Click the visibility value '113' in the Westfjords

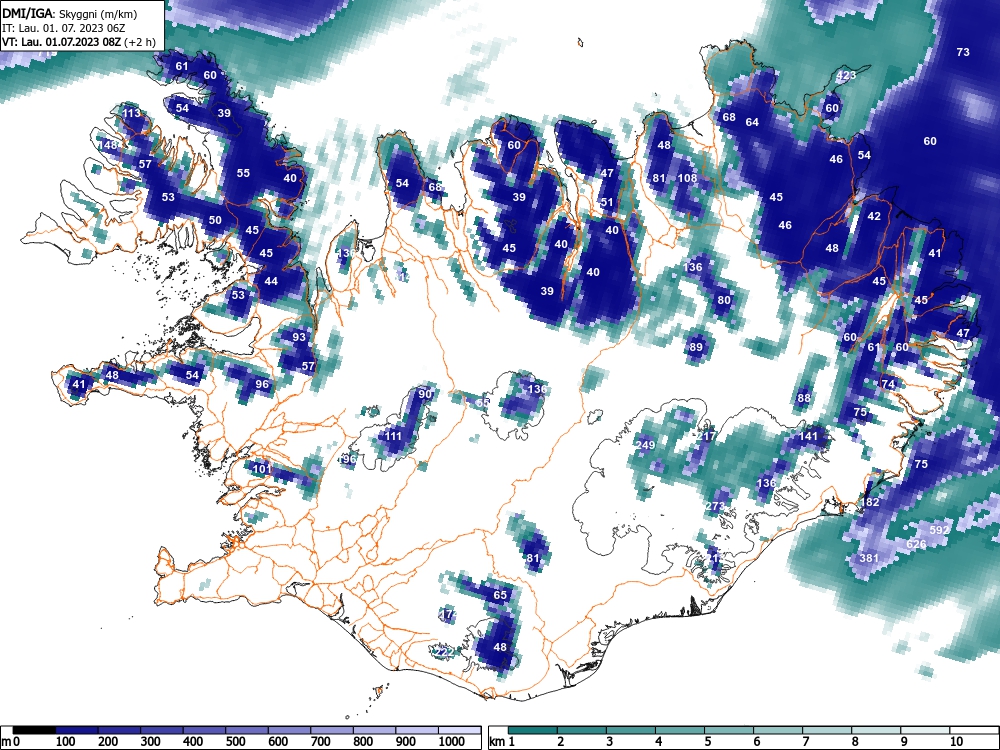(x=131, y=114)
